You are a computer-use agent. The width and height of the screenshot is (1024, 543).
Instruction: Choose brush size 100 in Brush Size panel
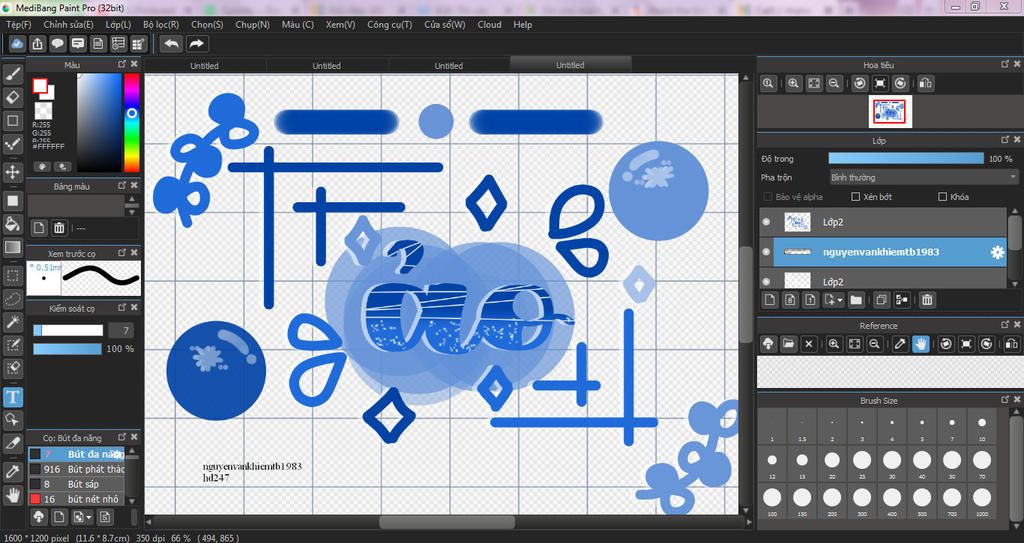(771, 497)
